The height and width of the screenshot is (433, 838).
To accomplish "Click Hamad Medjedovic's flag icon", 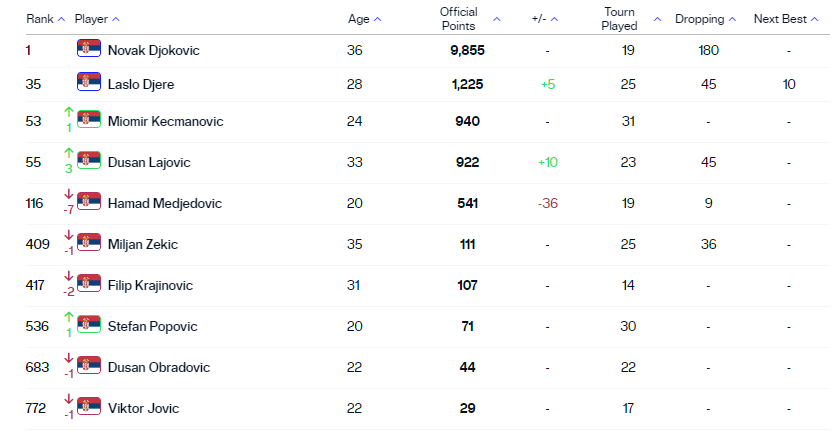I will tap(89, 202).
